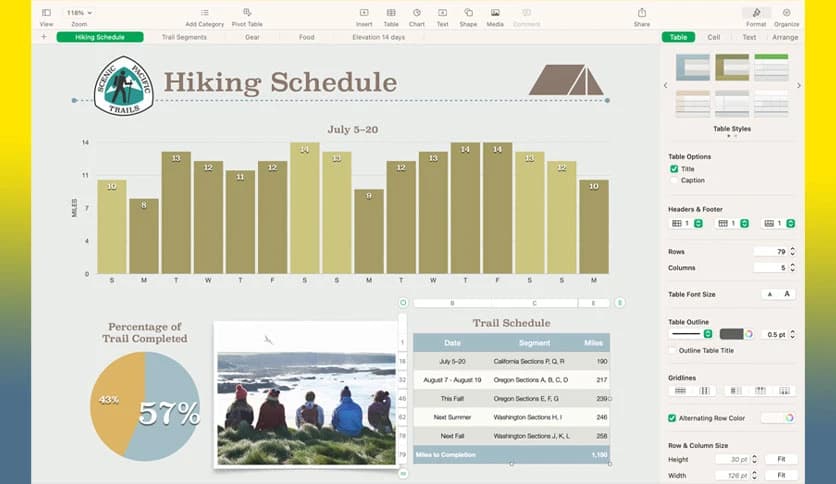Screen dimensions: 836x484
Task: Click the 'Miles to Completion' footer cell
Action: tap(452, 455)
